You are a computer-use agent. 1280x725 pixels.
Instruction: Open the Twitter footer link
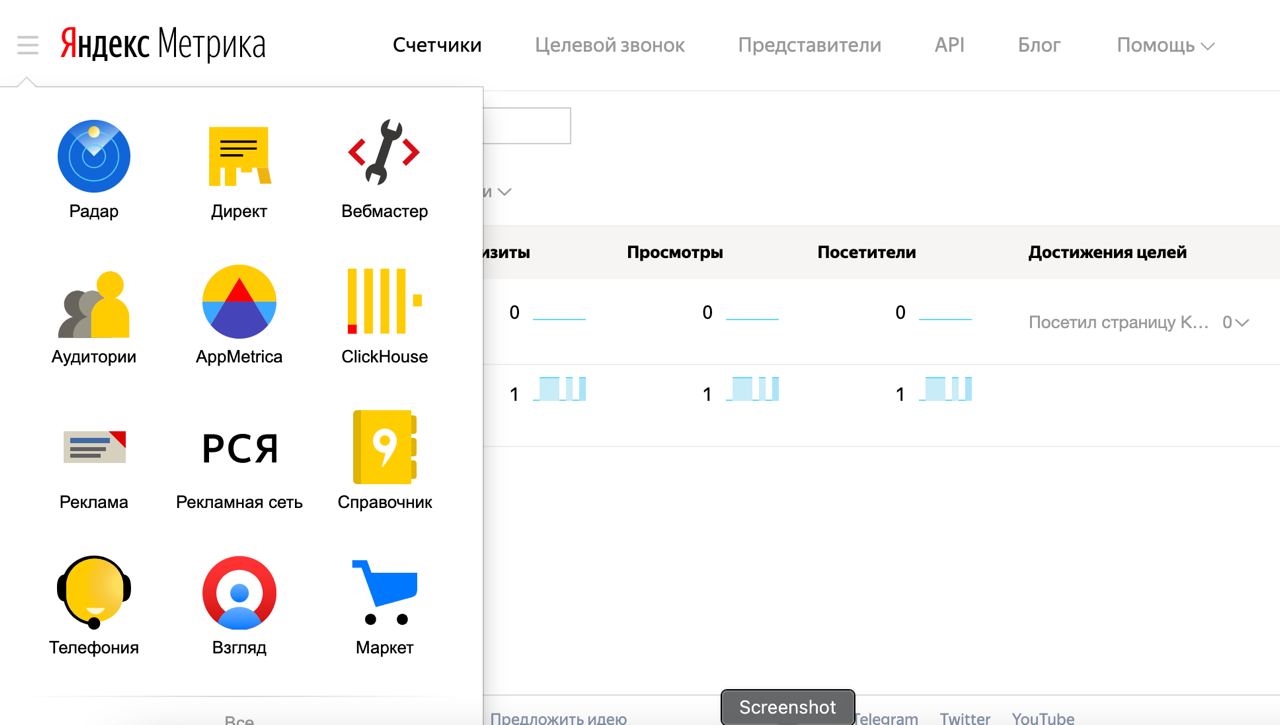point(965,717)
